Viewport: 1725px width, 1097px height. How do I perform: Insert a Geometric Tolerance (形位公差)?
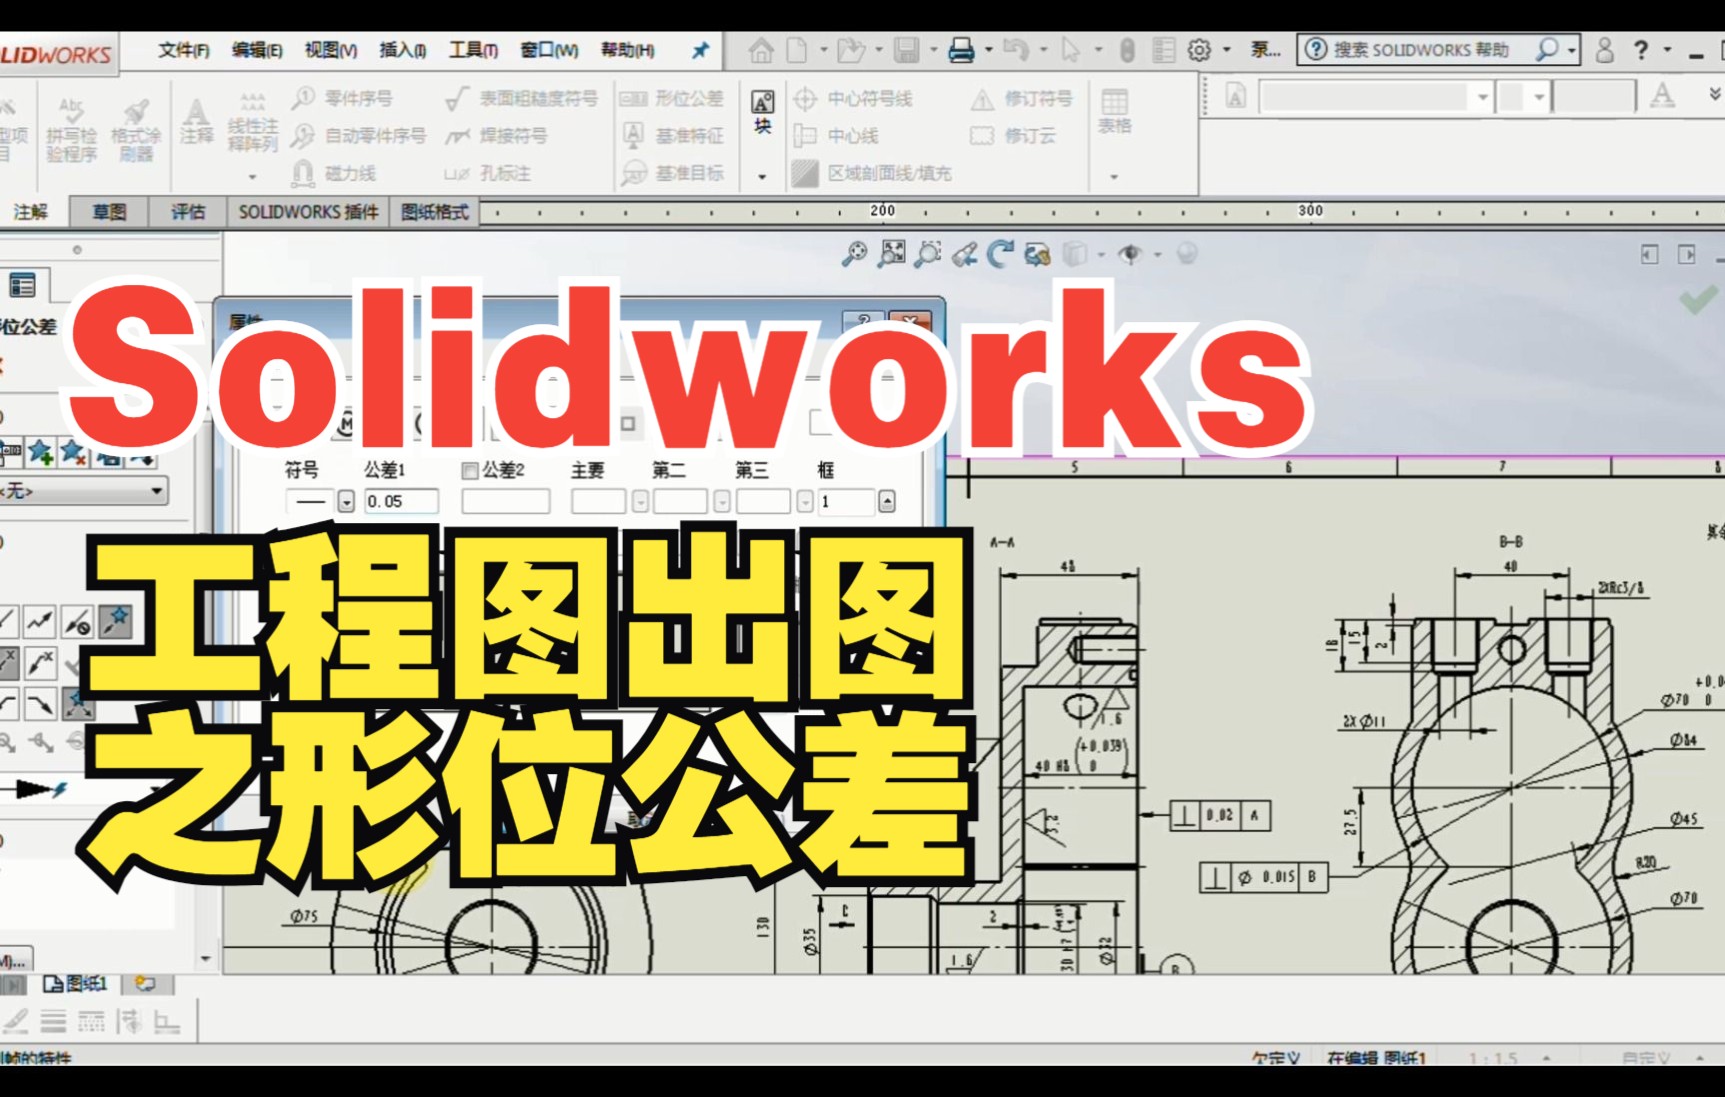coord(672,98)
